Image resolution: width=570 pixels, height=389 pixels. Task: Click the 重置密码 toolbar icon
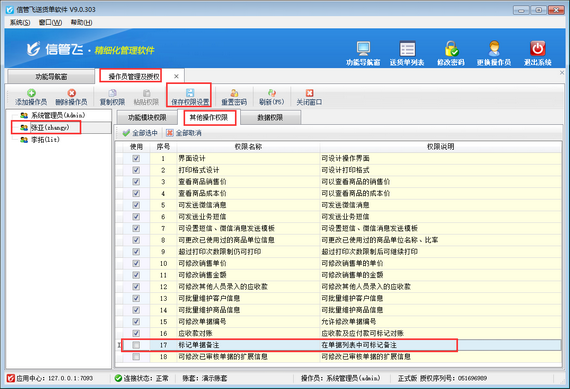pos(234,93)
